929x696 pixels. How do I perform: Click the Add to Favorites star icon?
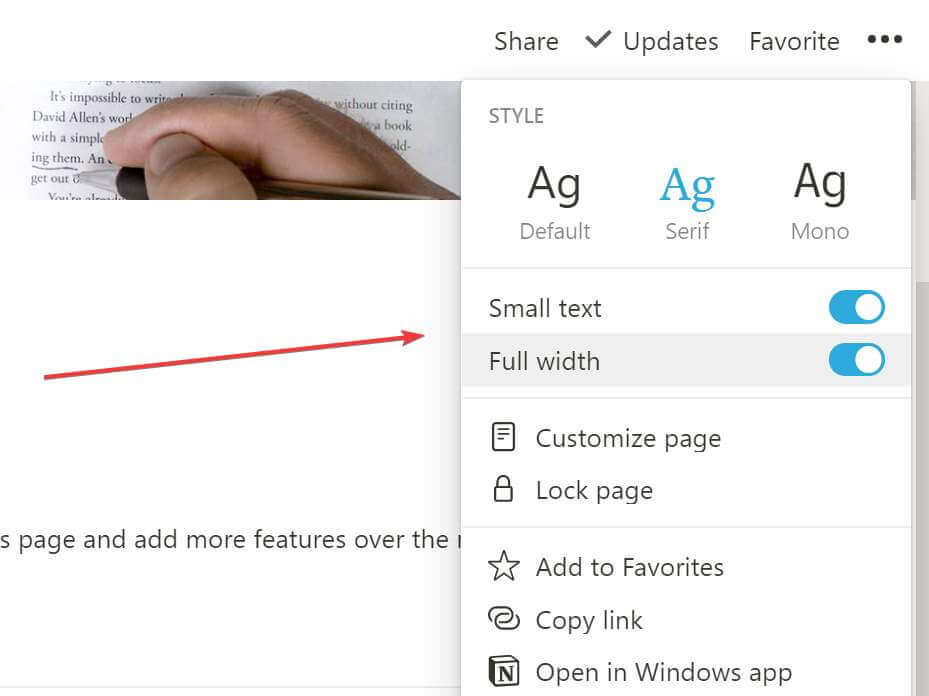point(504,567)
